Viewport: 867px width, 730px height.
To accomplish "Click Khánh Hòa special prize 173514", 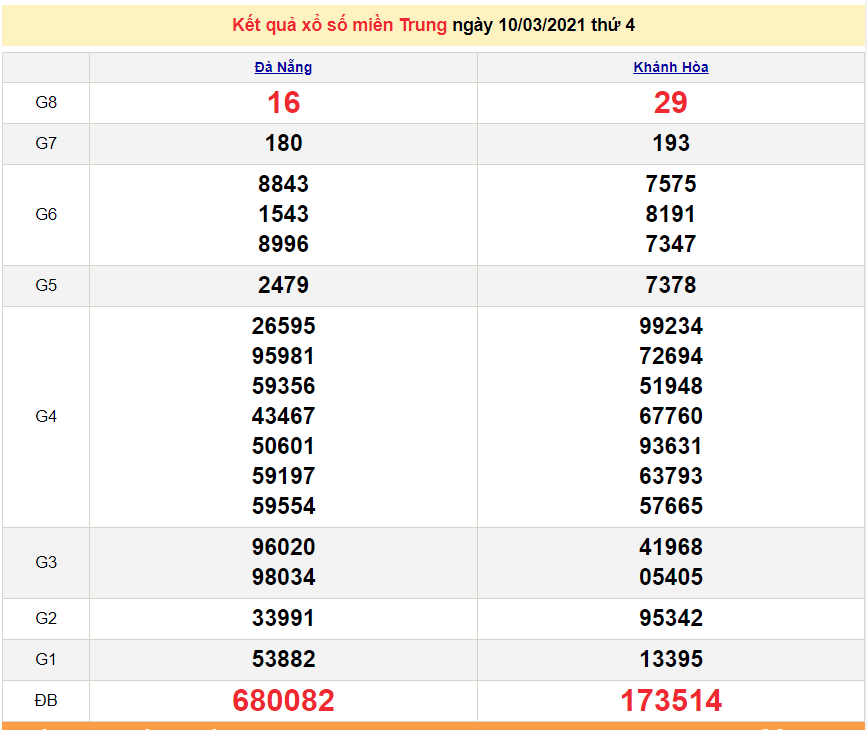I will (x=671, y=701).
